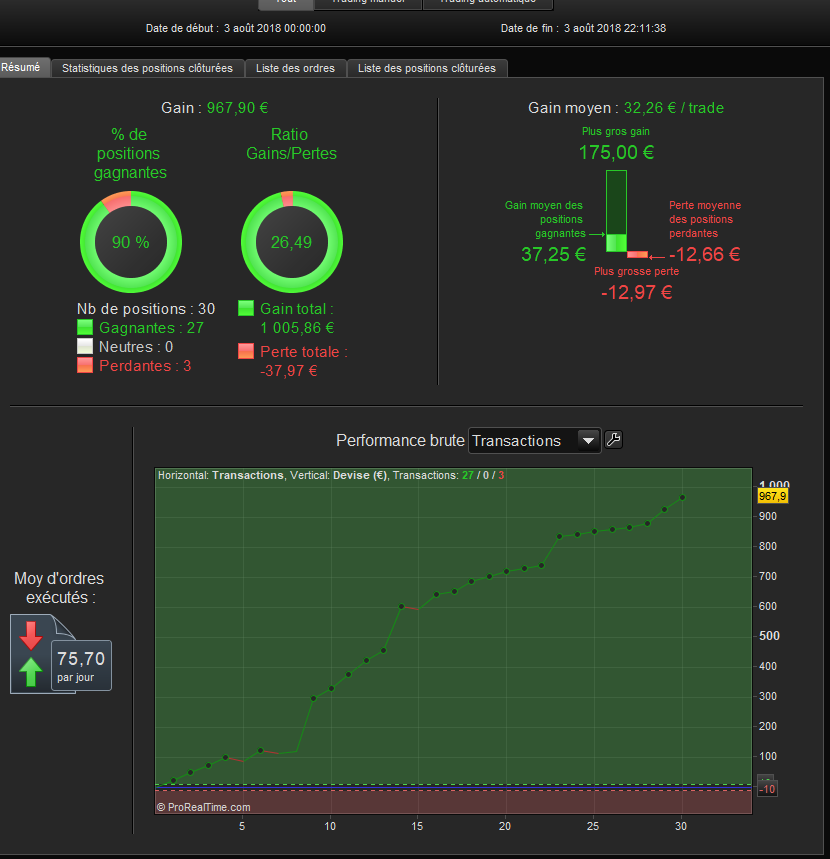Open the Liste des ordres tab

click(x=295, y=68)
